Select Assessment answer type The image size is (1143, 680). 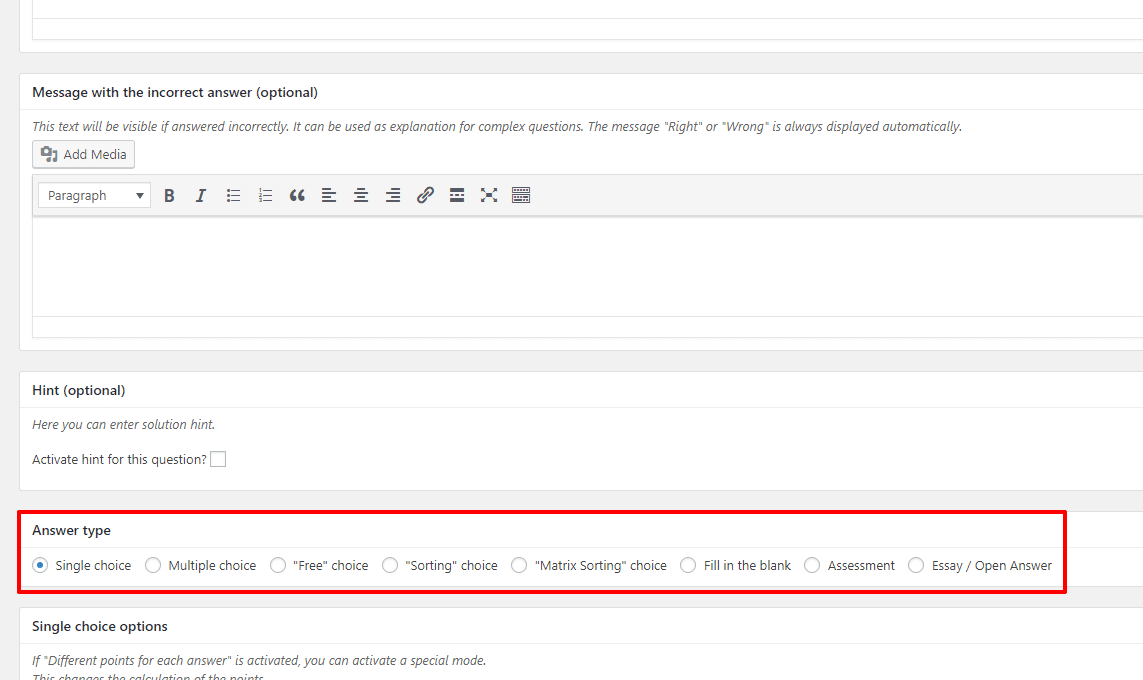tap(812, 565)
